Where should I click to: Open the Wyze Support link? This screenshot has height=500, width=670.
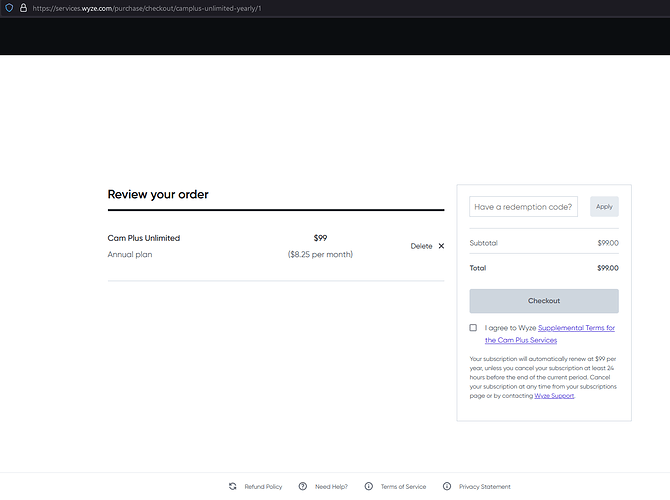pos(554,396)
